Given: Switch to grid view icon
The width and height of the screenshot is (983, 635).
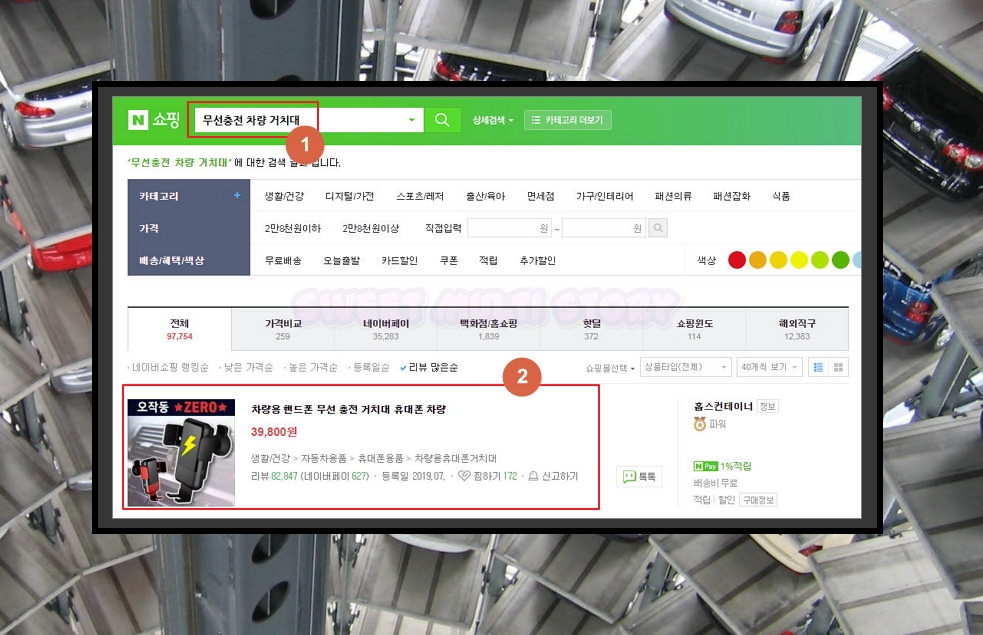Looking at the screenshot, I should click(838, 367).
